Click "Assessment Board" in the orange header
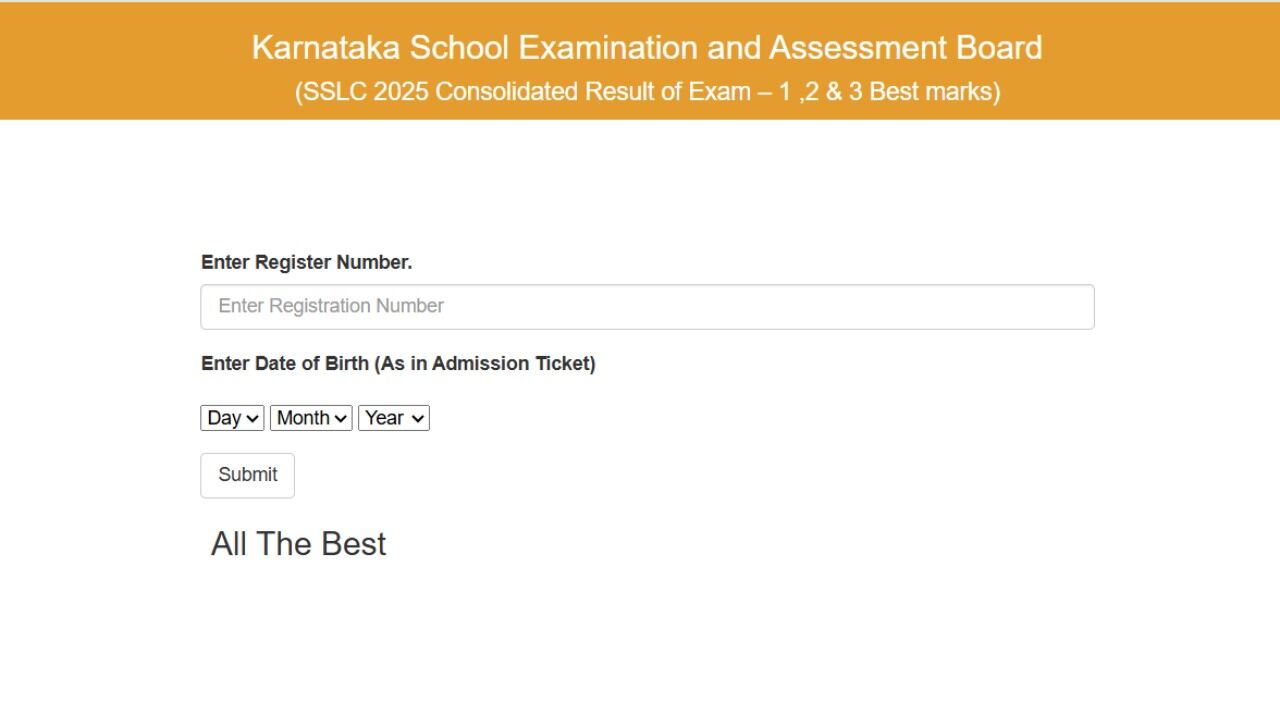 905,47
